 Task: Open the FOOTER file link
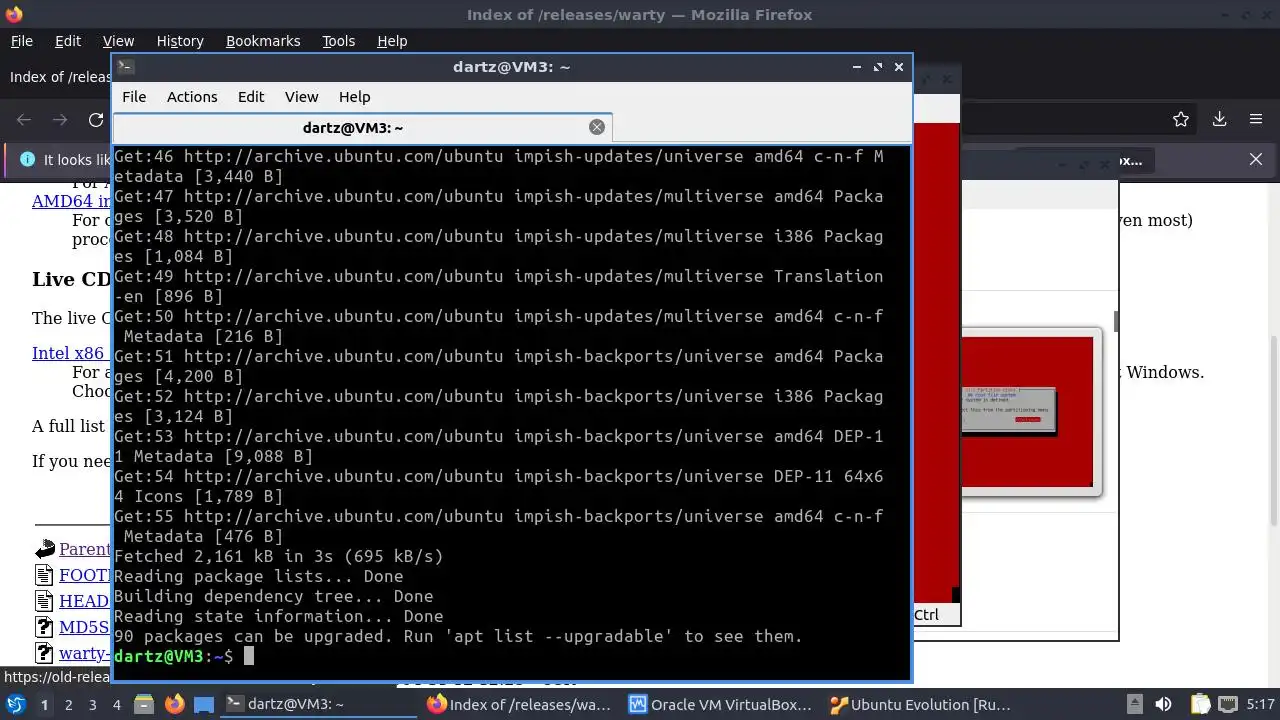pyautogui.click(x=85, y=575)
